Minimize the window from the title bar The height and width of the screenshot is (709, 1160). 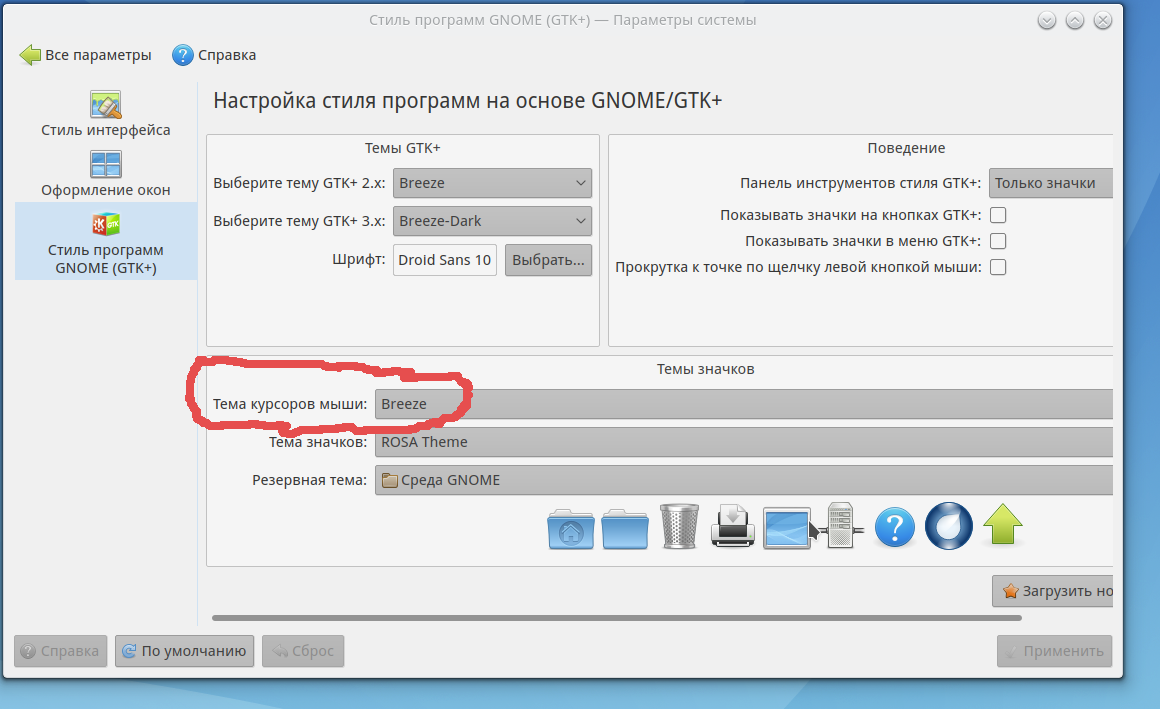1047,21
